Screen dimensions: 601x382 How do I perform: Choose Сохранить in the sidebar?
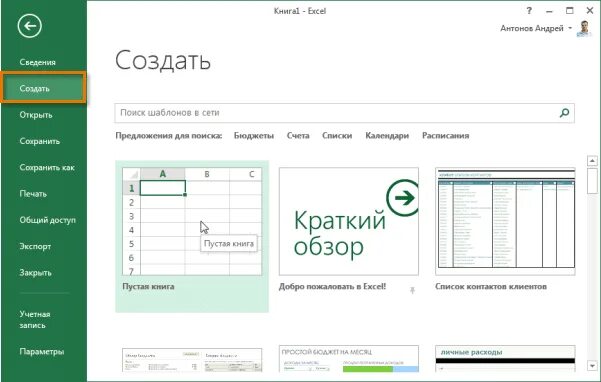[40, 141]
